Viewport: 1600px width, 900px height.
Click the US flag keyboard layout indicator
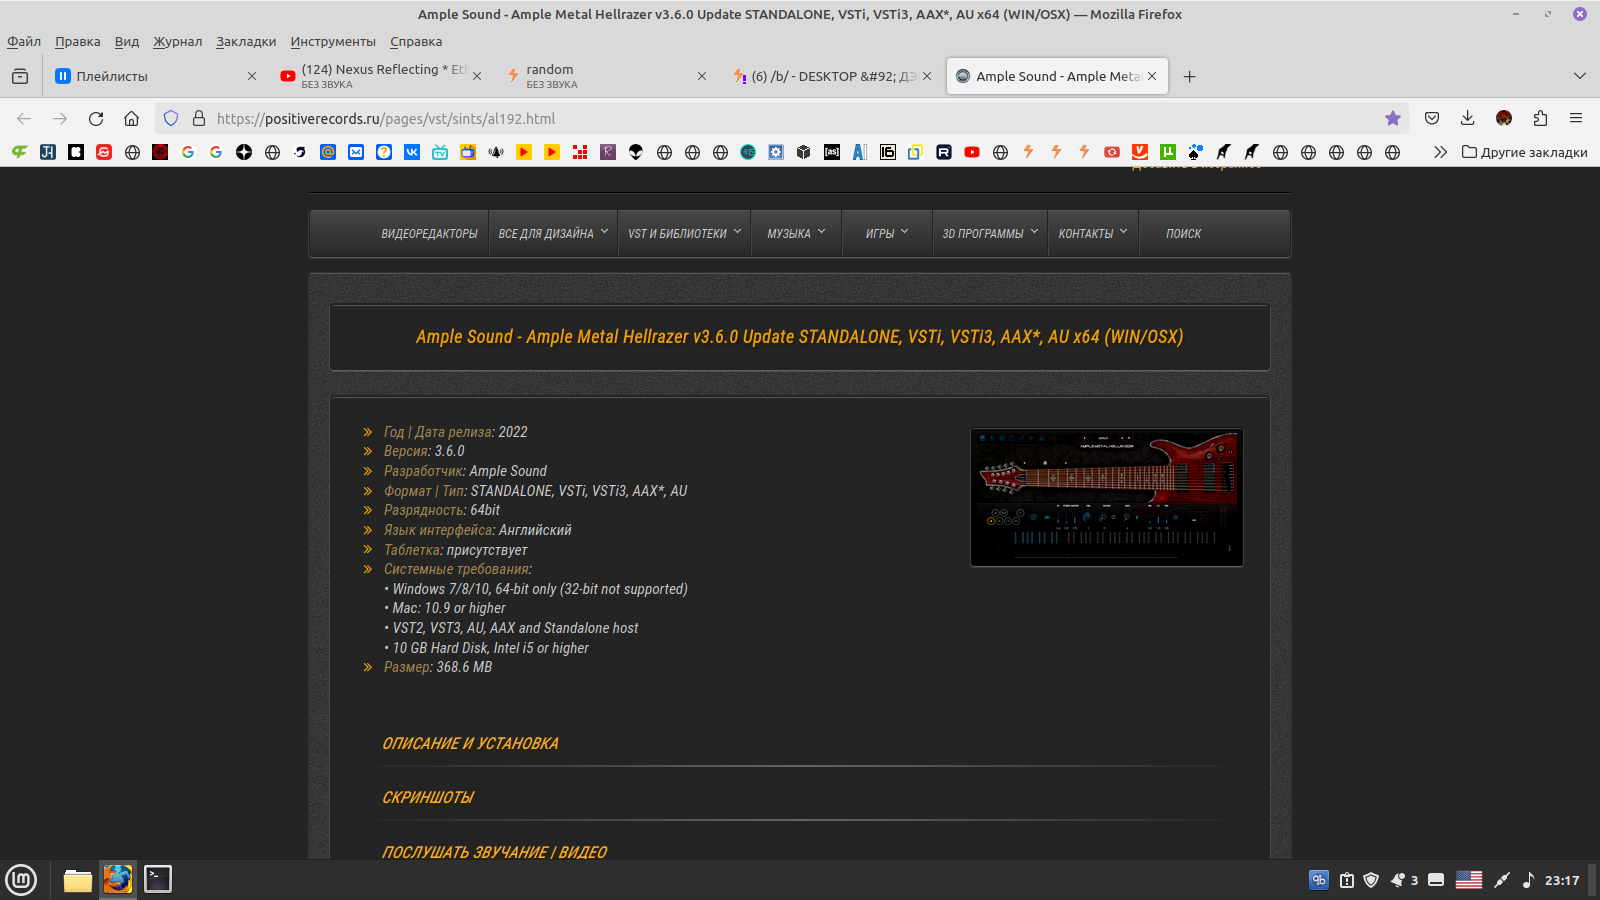[1469, 880]
